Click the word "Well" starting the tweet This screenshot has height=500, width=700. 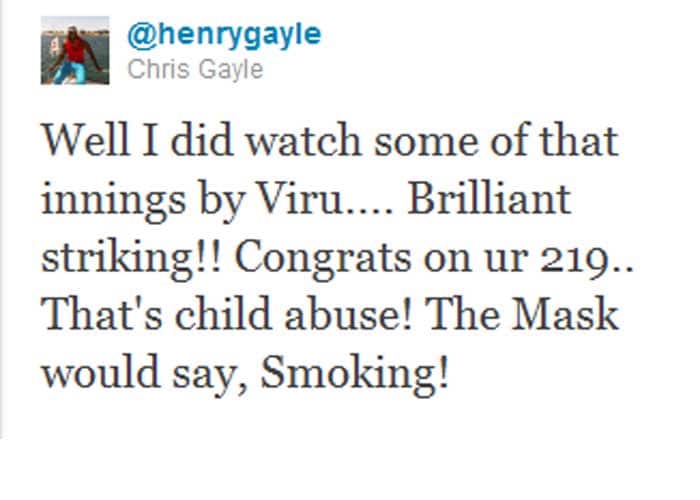86,139
